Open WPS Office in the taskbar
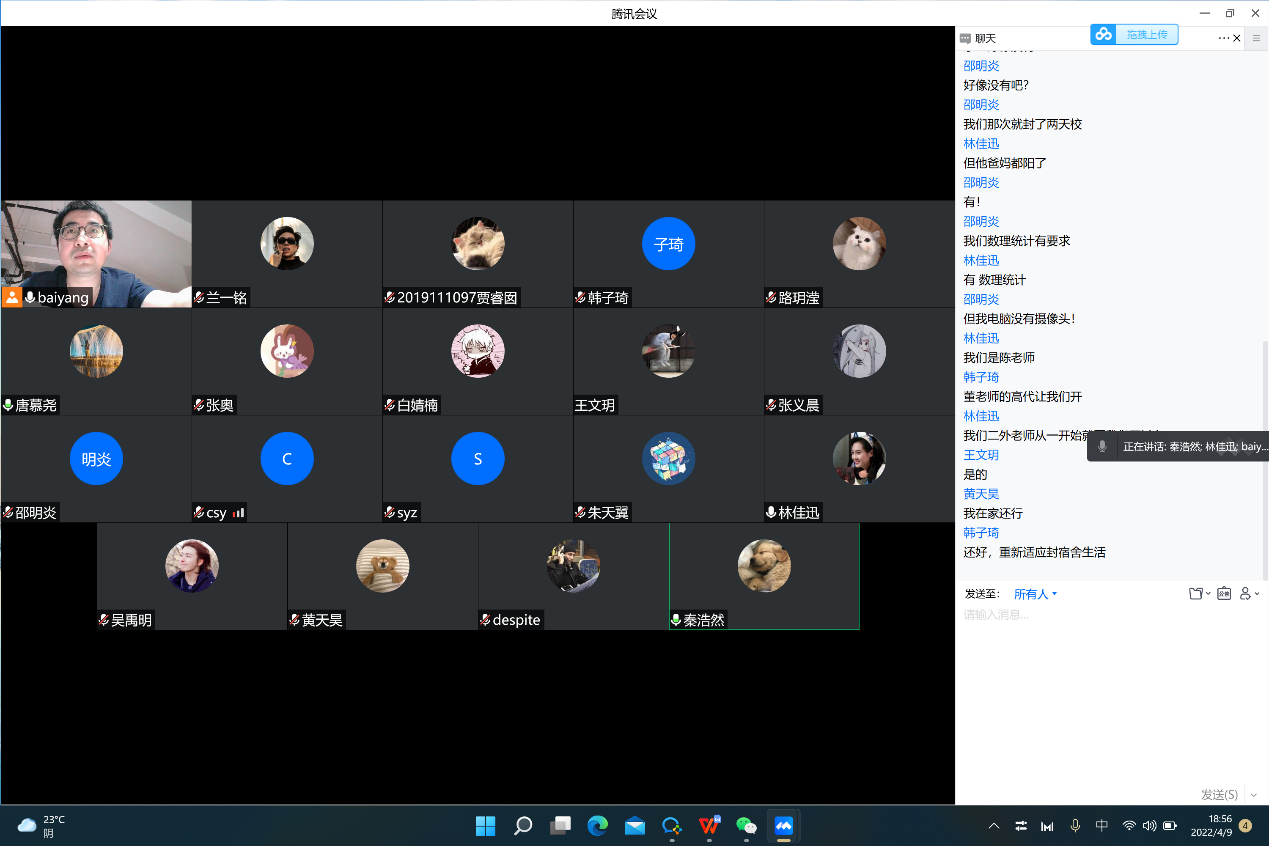Viewport: 1269px width, 846px height. pos(709,826)
